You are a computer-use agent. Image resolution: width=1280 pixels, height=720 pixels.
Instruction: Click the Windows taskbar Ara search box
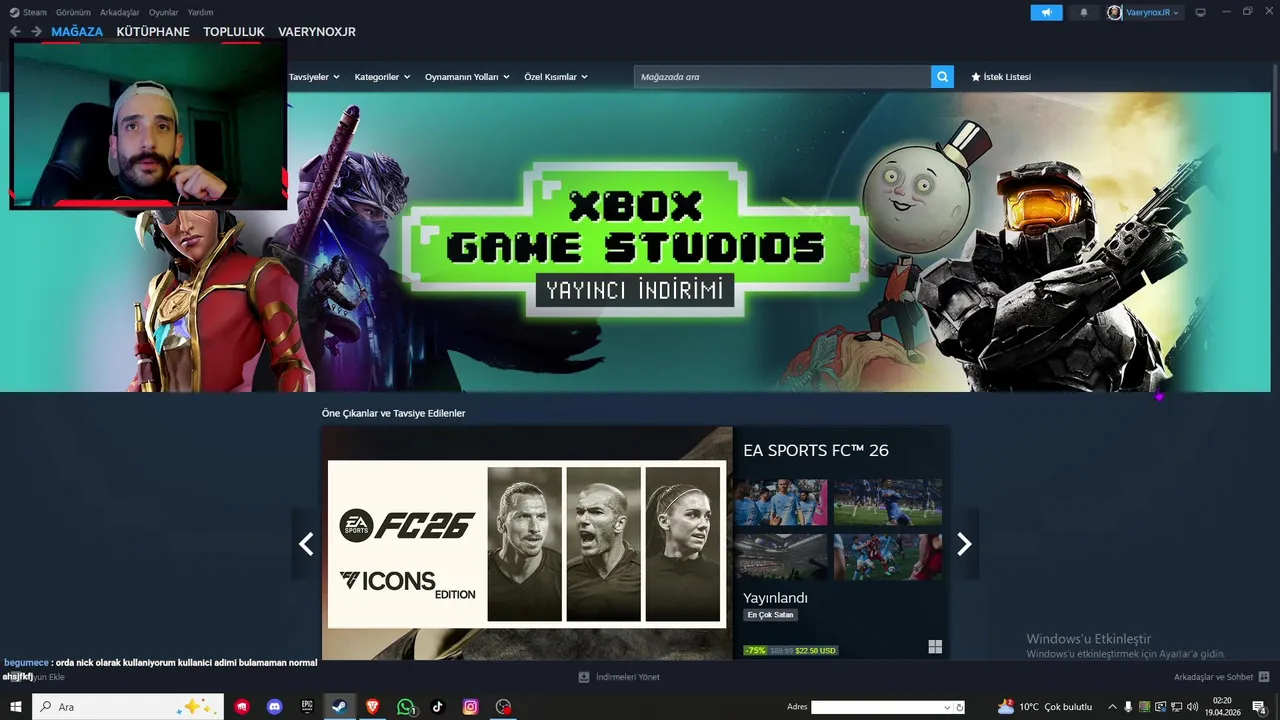click(x=127, y=707)
